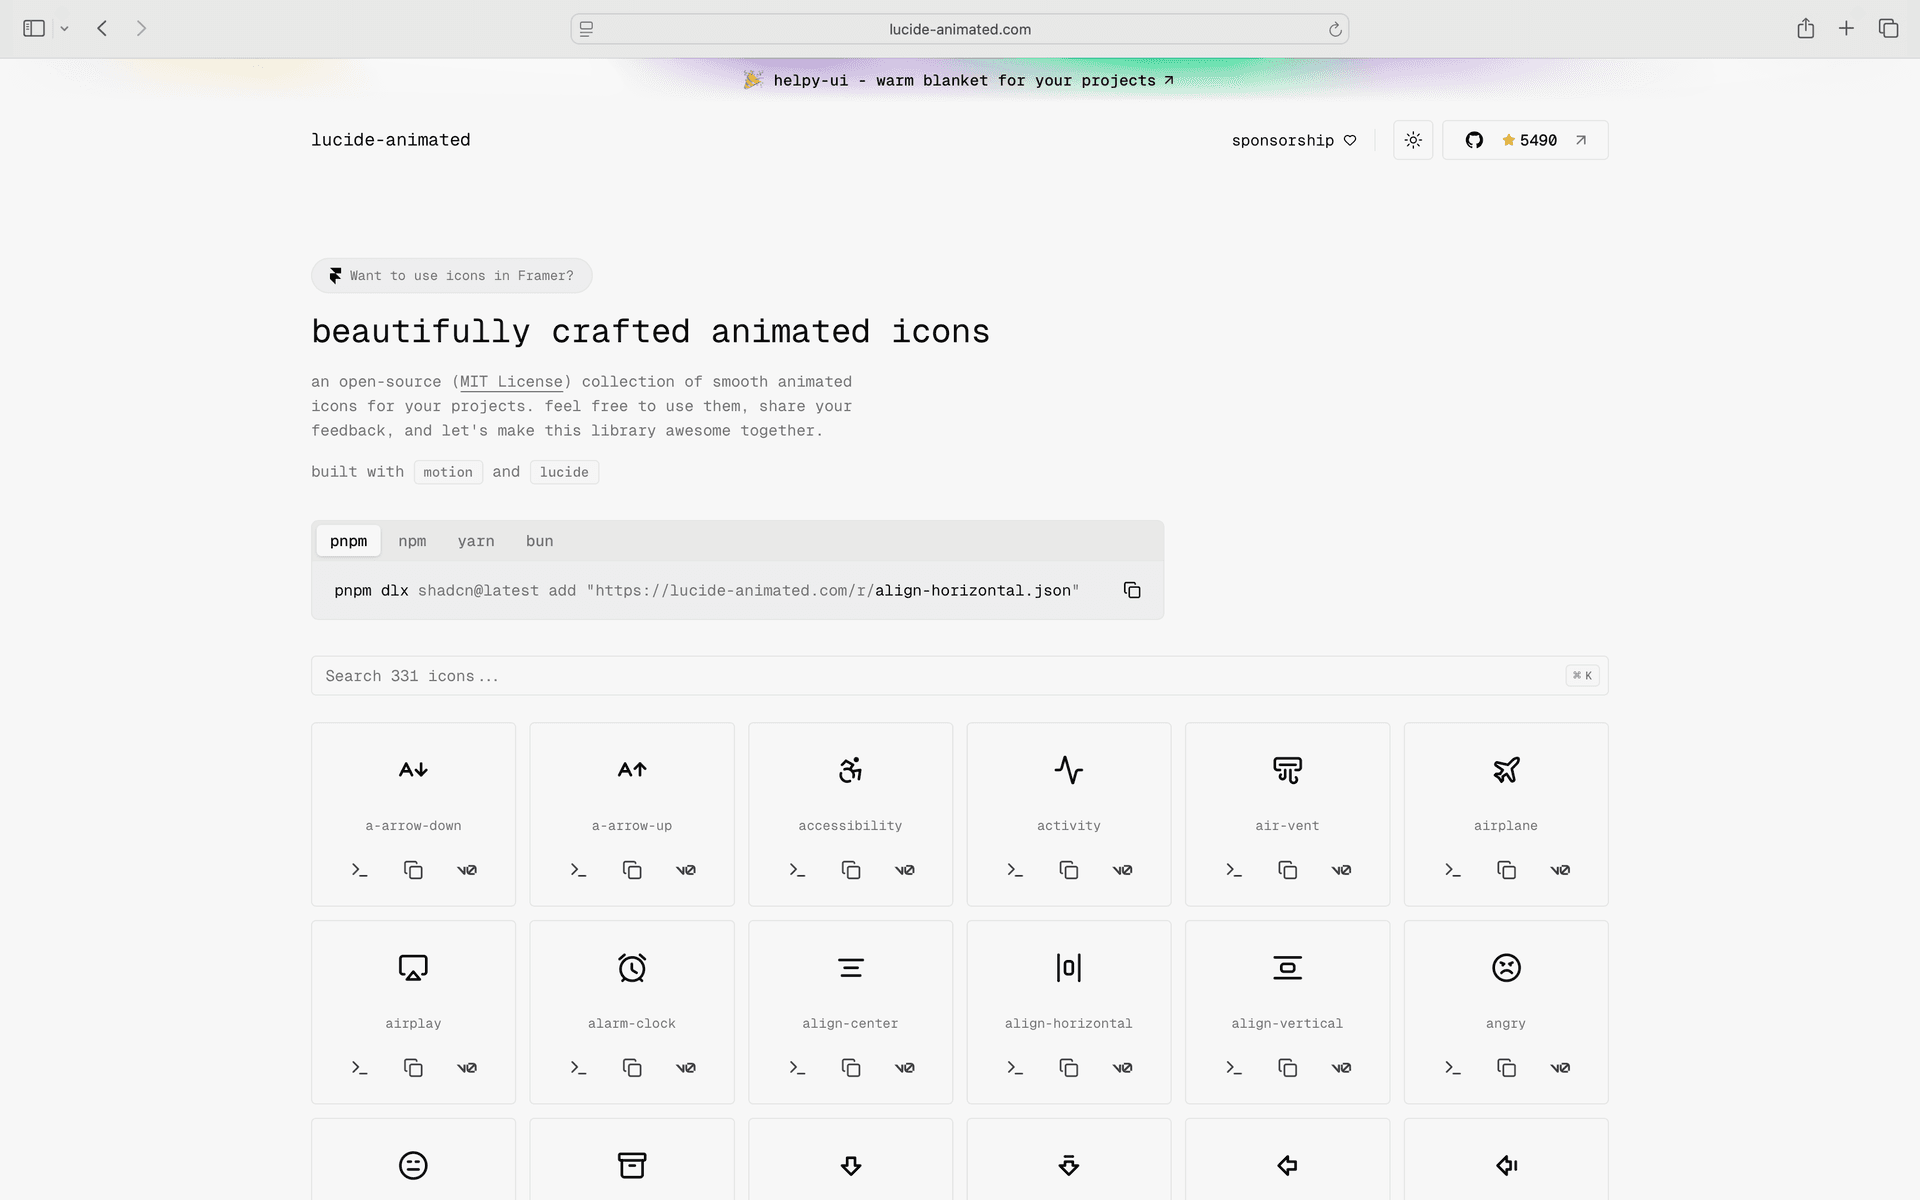Expand the Safari sidebar dropdown chevron
The image size is (1920, 1200).
pos(64,29)
